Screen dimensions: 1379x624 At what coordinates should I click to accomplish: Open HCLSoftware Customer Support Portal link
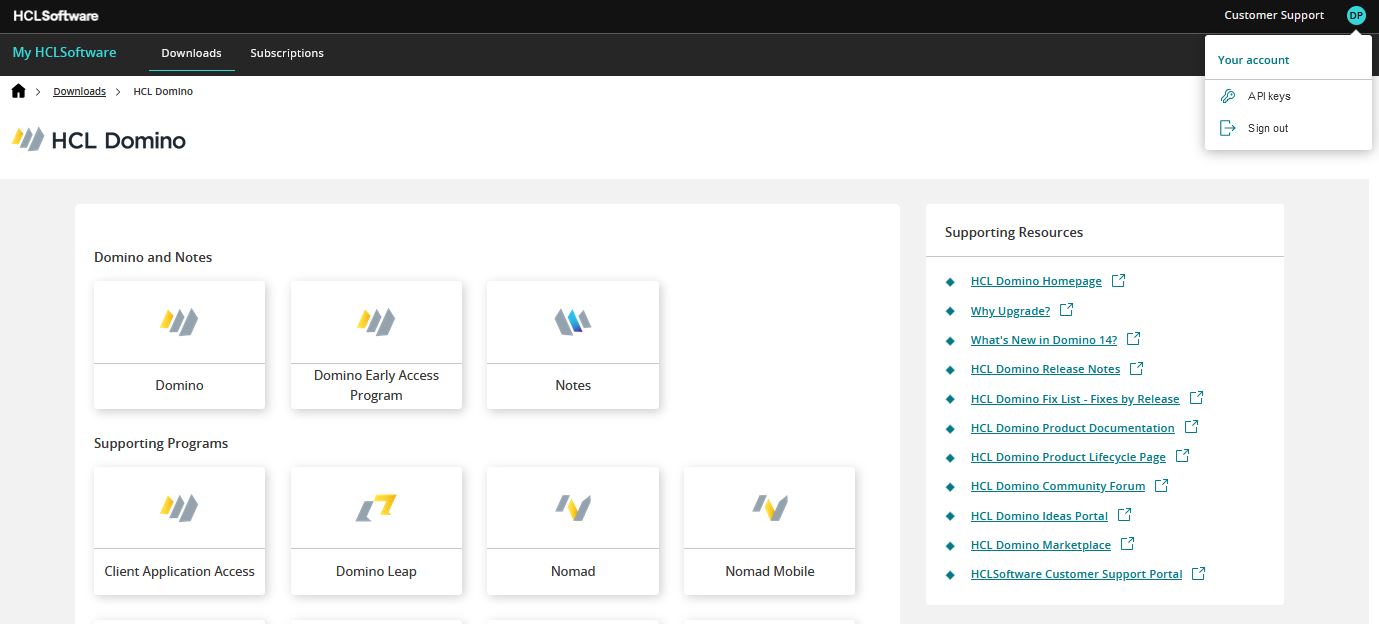[1076, 574]
